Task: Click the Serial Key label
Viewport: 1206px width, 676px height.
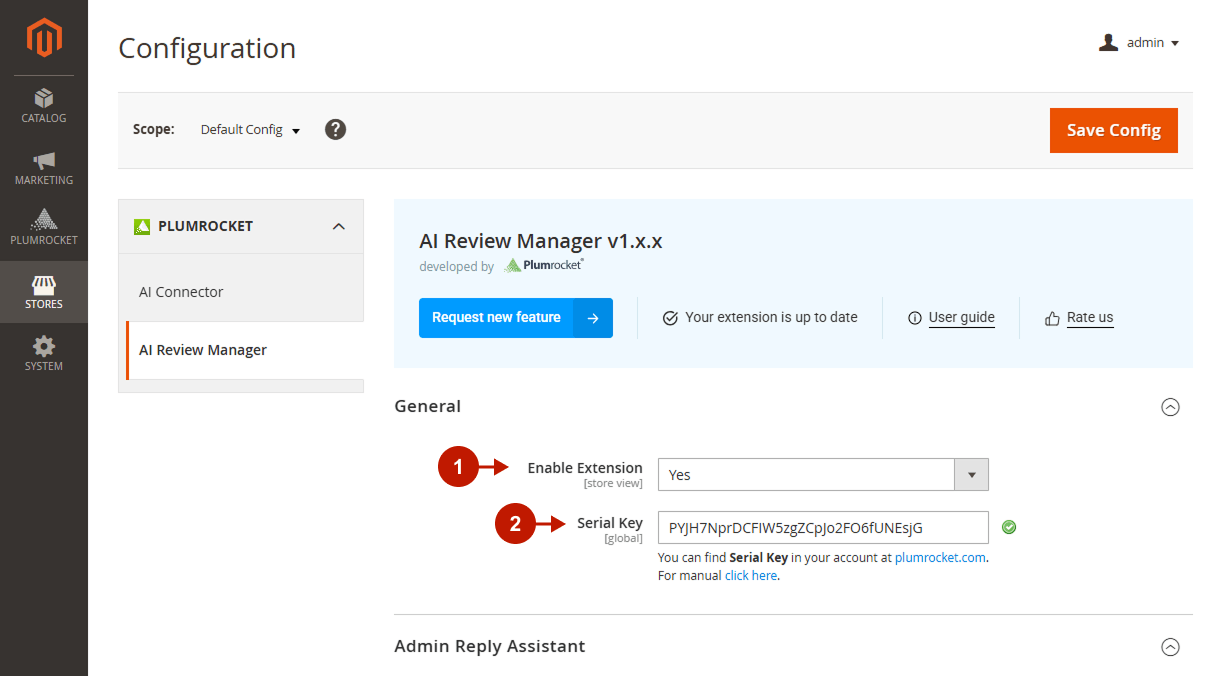Action: (x=610, y=523)
